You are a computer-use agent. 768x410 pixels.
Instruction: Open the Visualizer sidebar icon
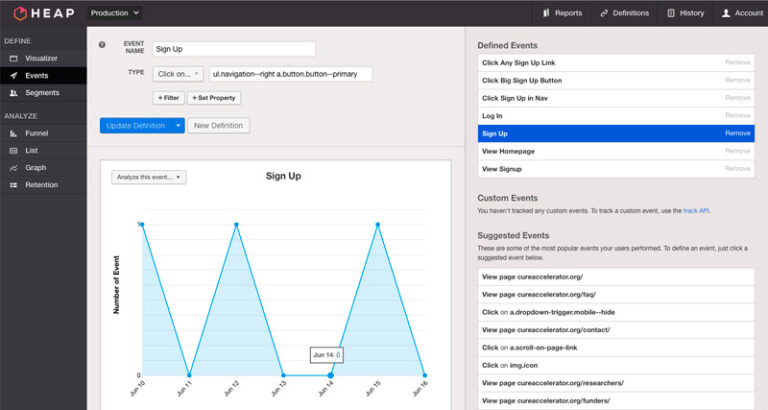(13, 58)
